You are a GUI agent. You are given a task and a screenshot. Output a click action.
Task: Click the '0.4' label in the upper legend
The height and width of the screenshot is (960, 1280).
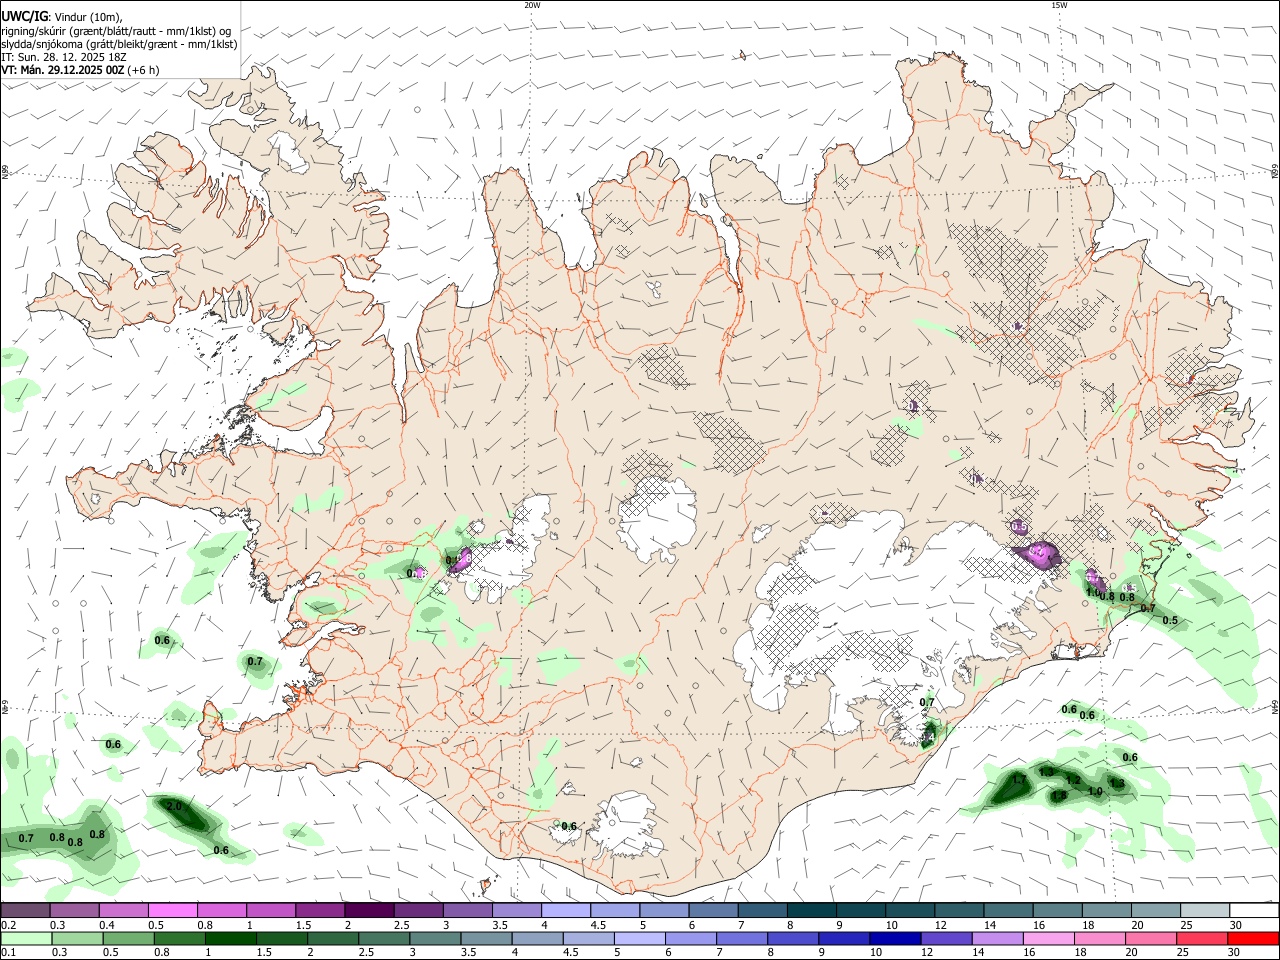click(x=107, y=925)
